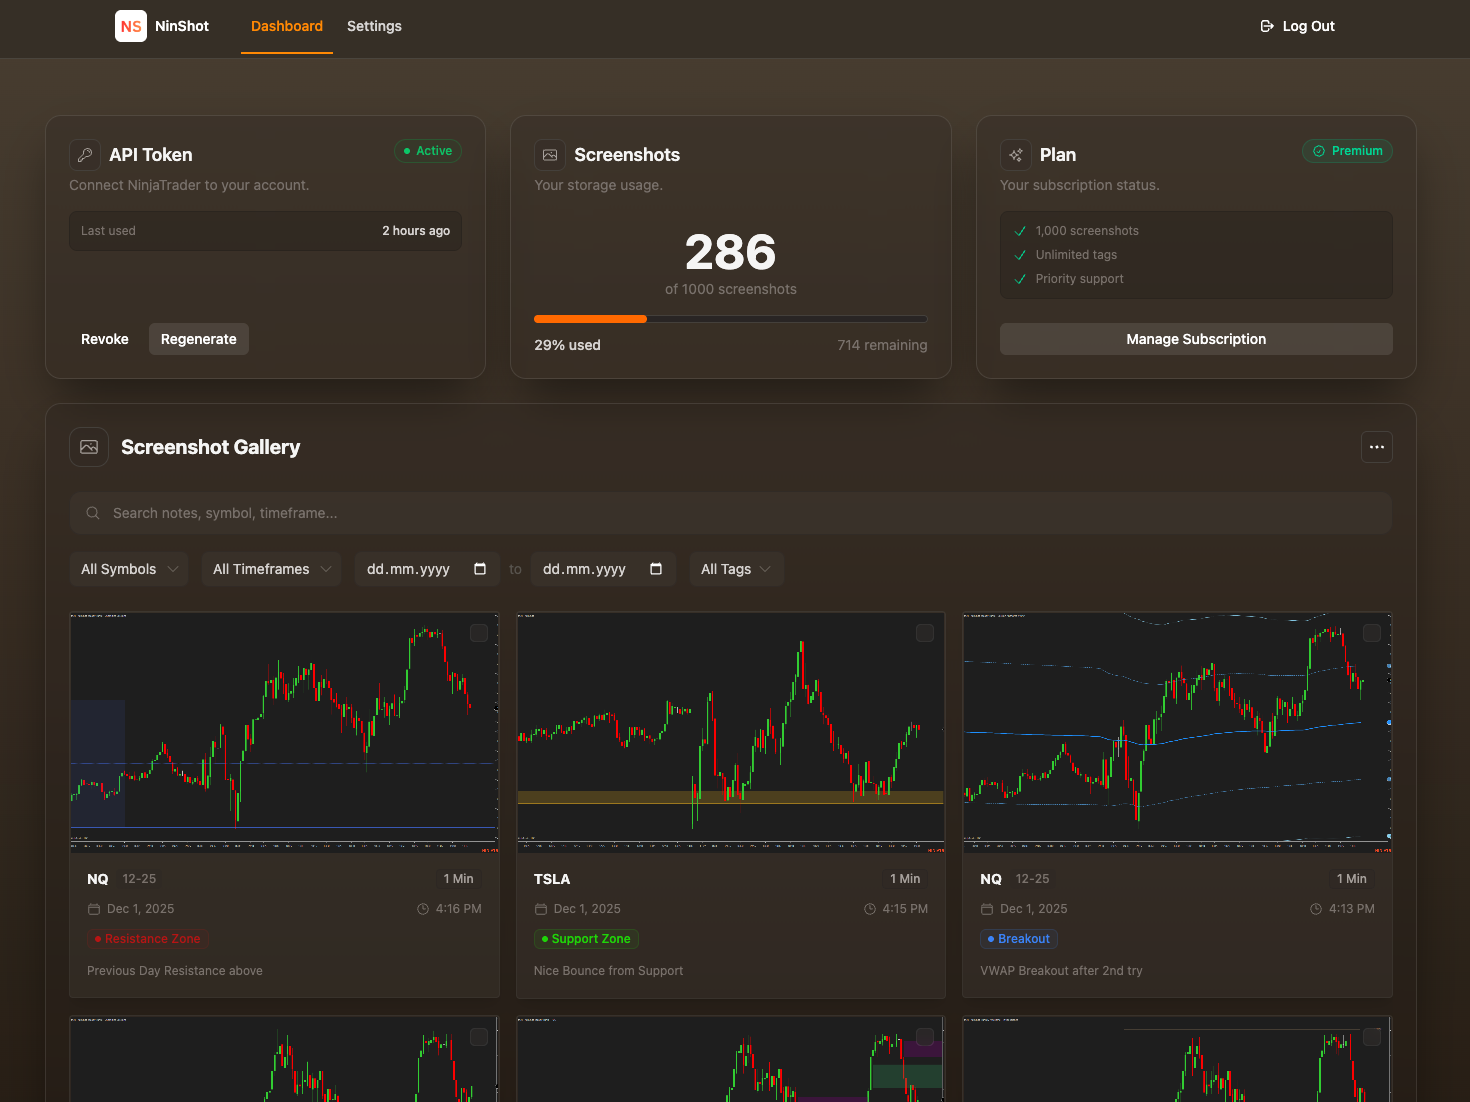The image size is (1470, 1102).
Task: Click Manage Subscription
Action: point(1196,339)
